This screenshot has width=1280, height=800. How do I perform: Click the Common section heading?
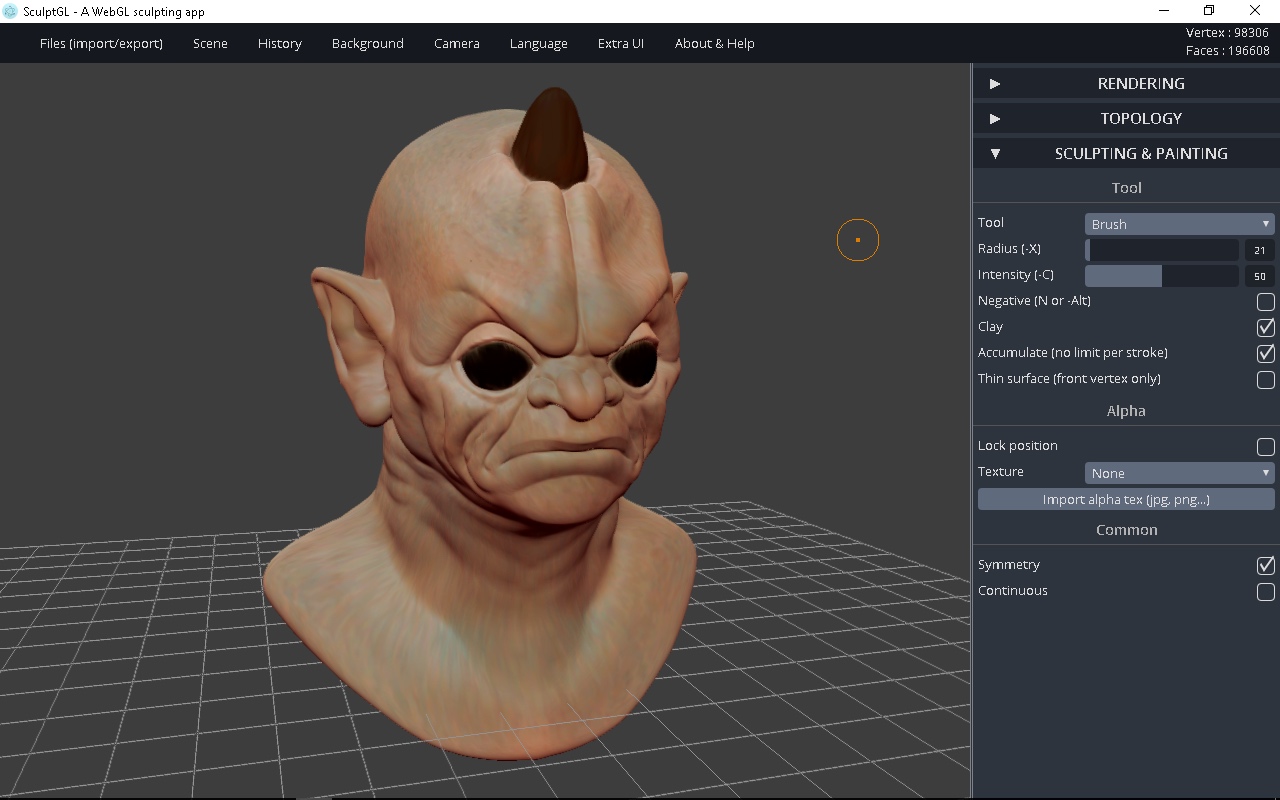point(1126,530)
